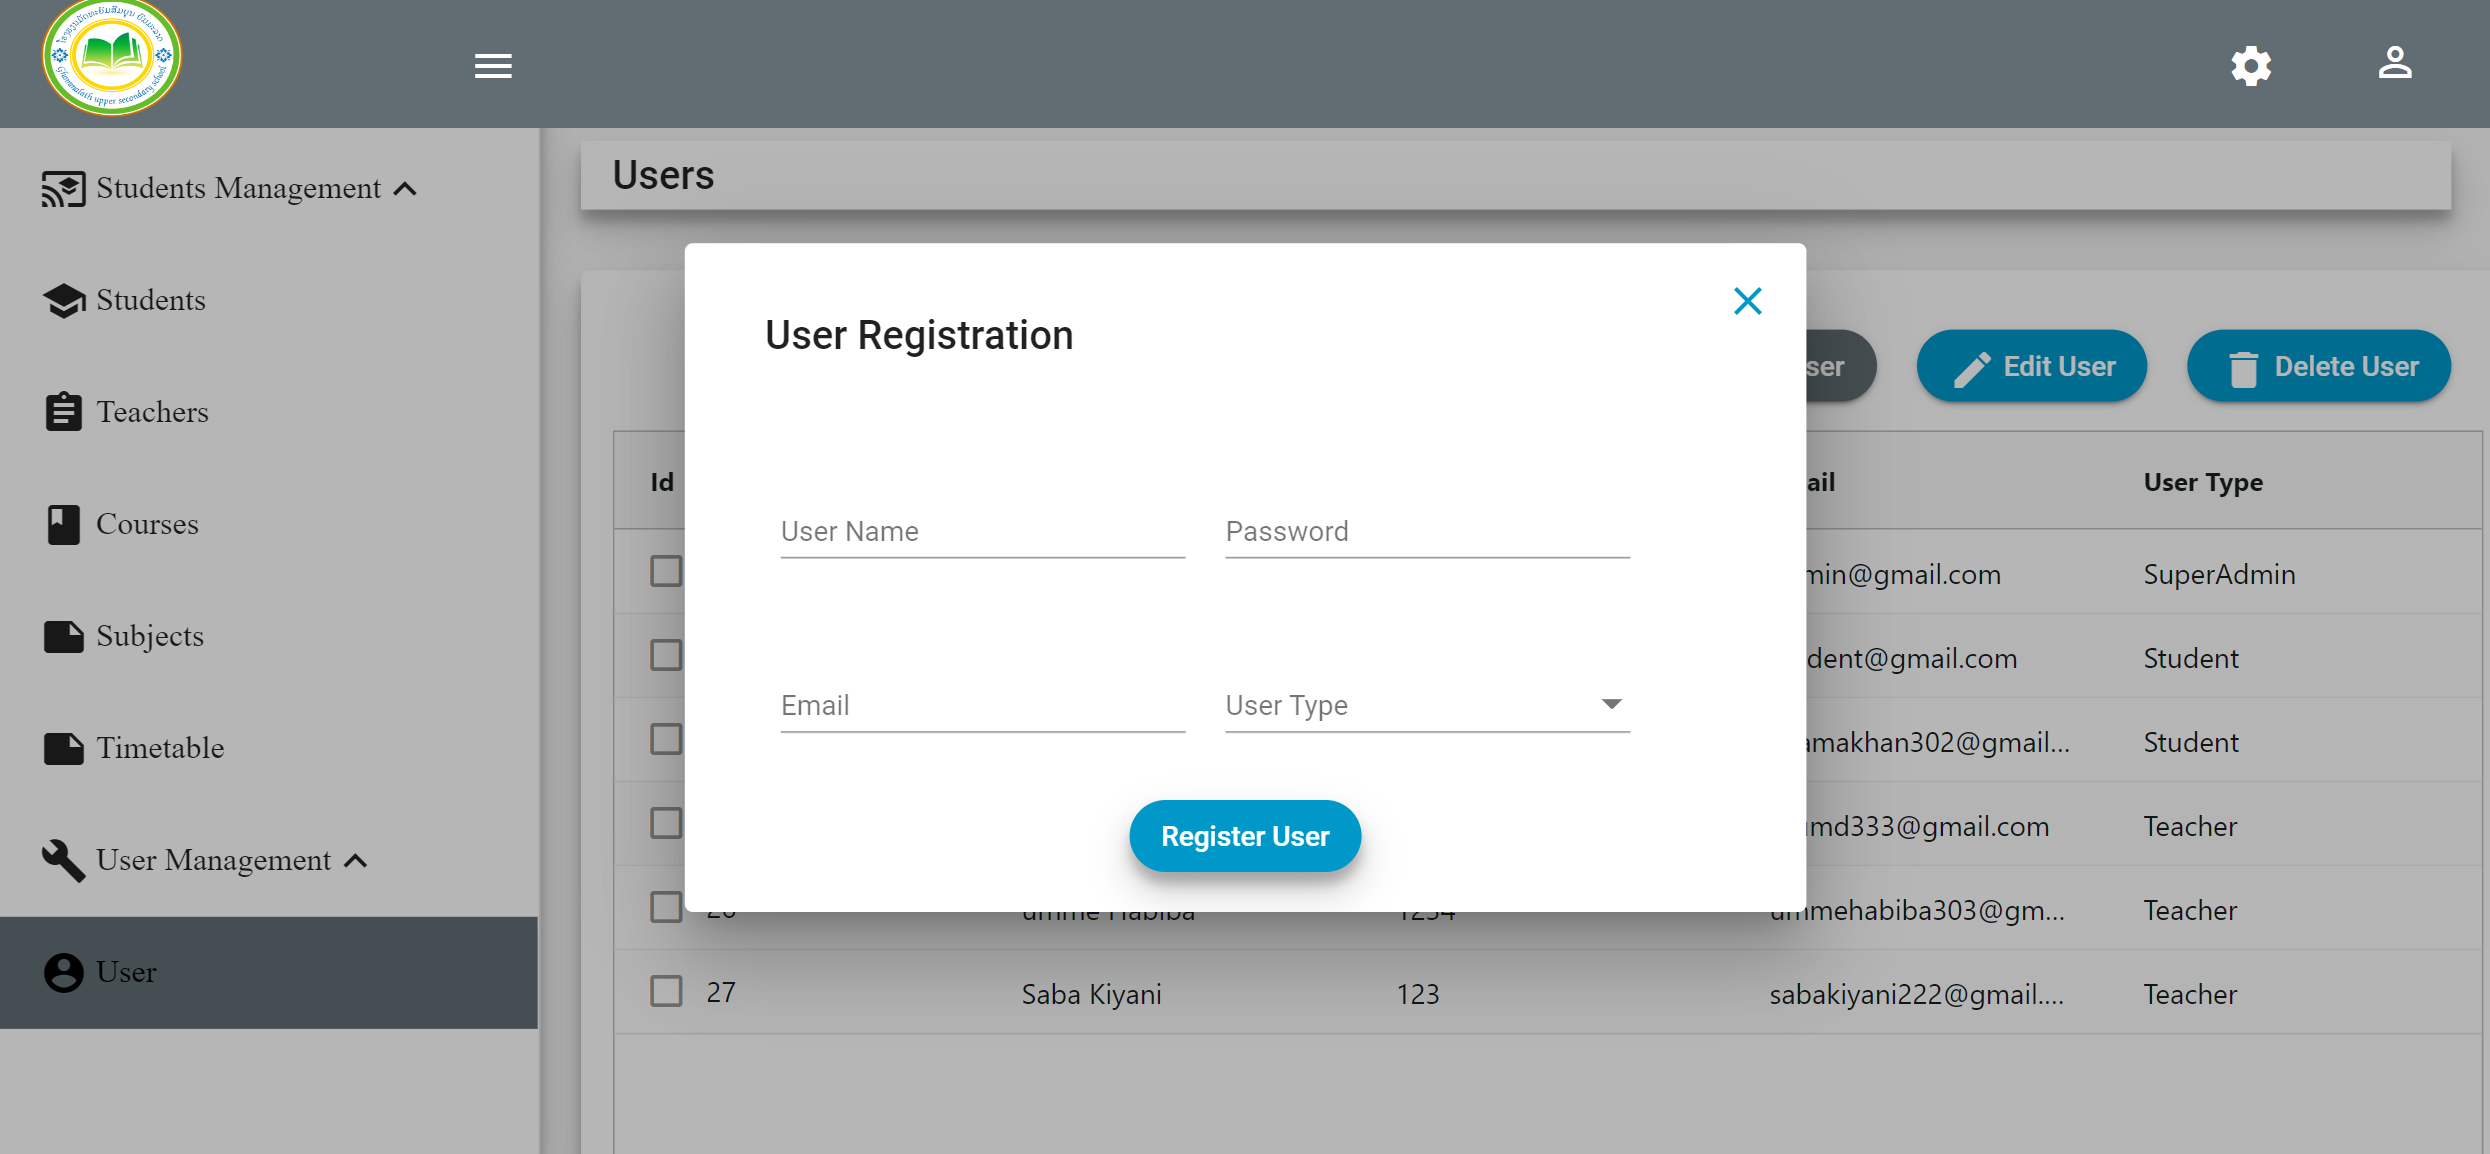Select the checkbox in the ummehabiba303 row
Screen dimensions: 2490x1154
(x=666, y=907)
